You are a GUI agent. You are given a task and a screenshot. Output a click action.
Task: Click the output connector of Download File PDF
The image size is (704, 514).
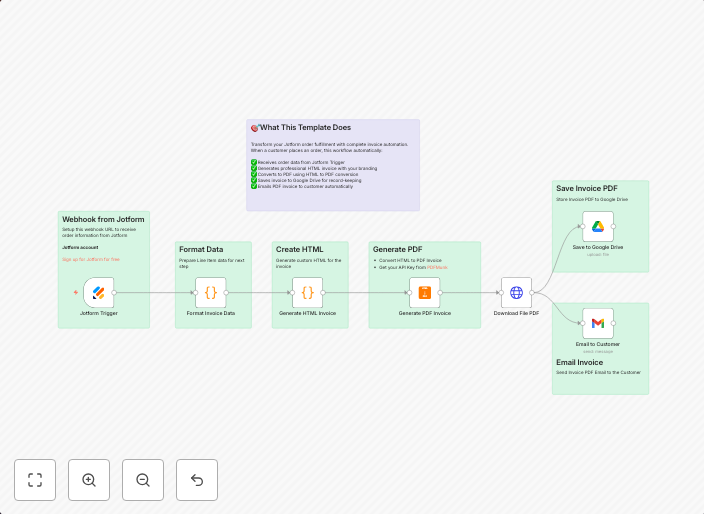[532, 293]
